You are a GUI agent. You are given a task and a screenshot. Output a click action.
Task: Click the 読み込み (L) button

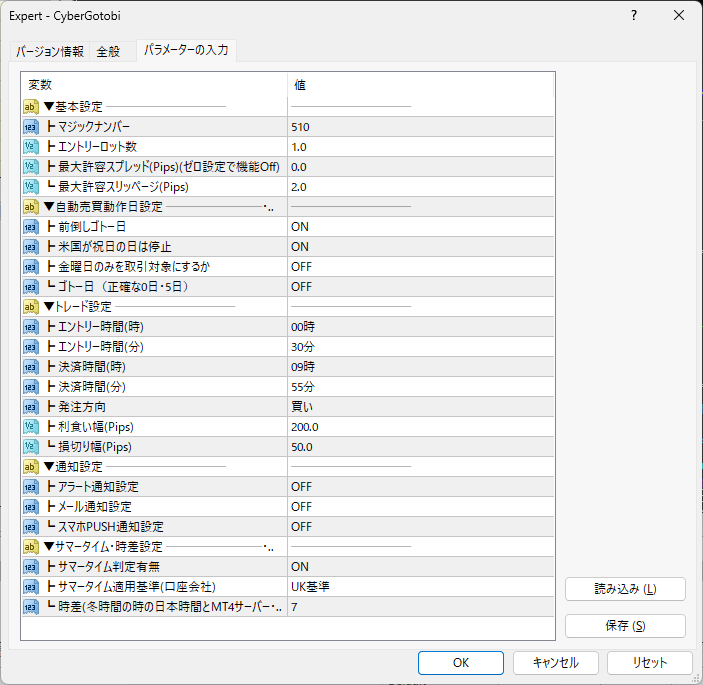pyautogui.click(x=625, y=589)
